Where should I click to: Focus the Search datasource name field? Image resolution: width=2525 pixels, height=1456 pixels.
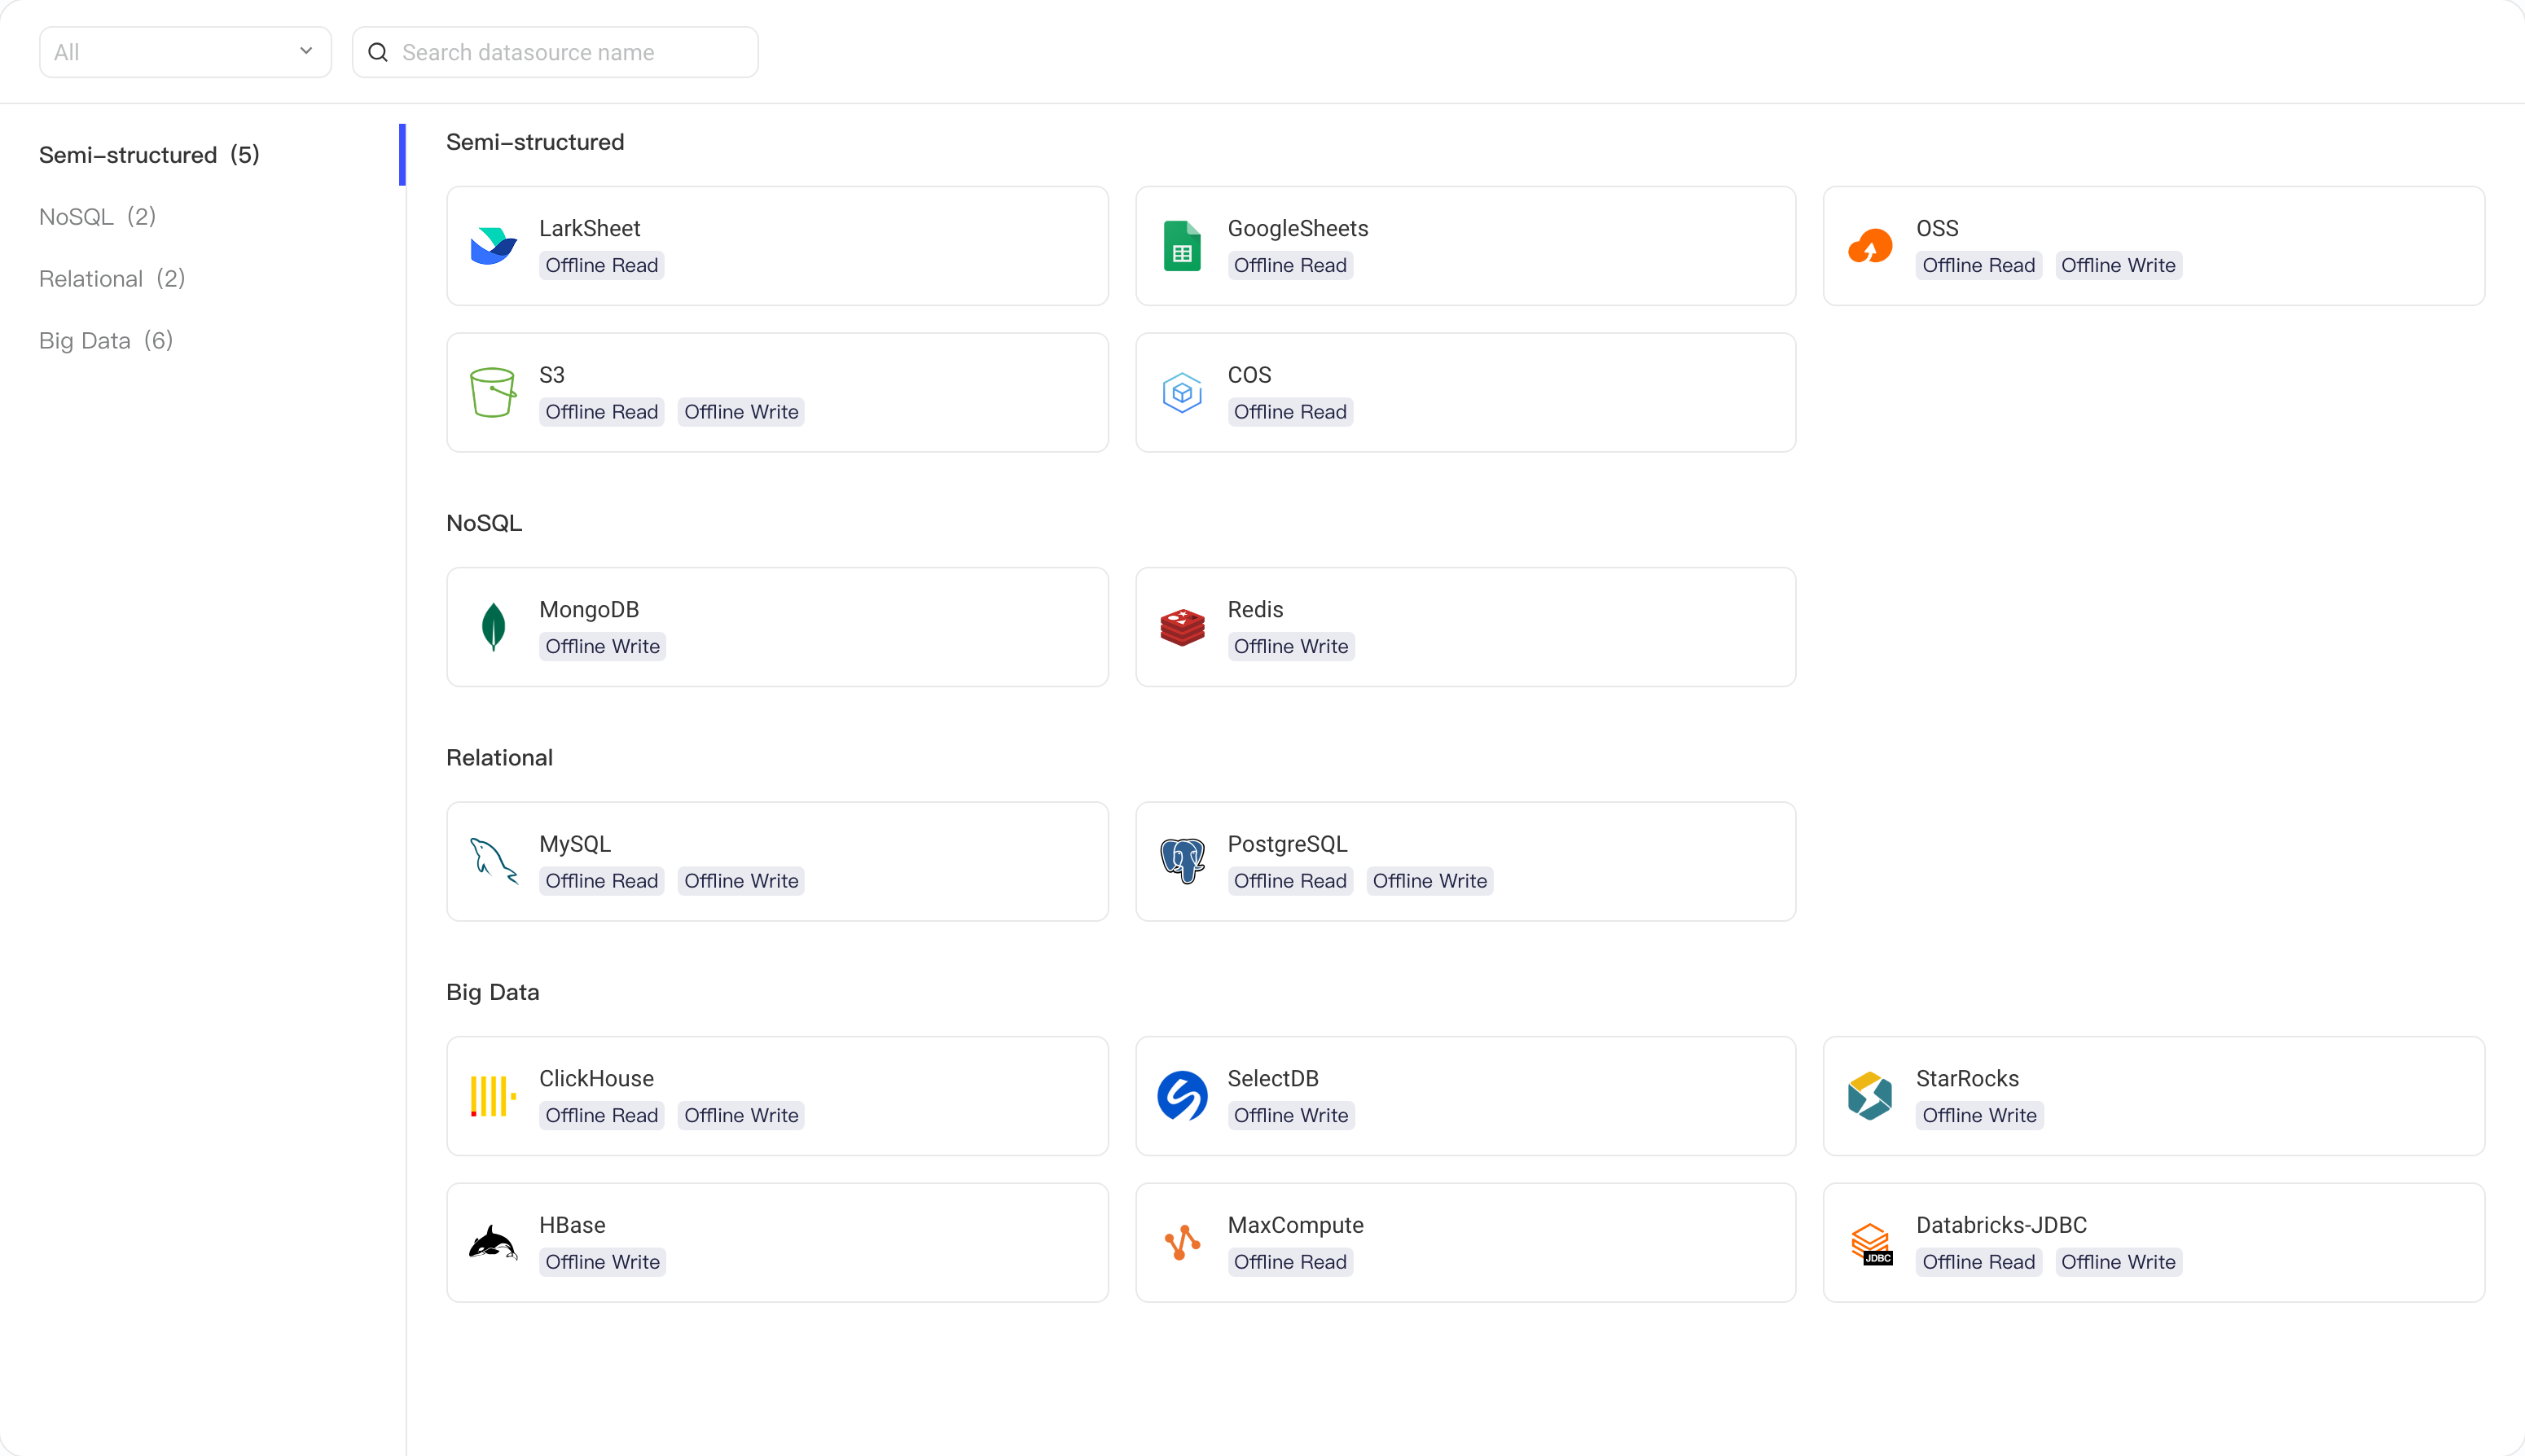coord(555,52)
